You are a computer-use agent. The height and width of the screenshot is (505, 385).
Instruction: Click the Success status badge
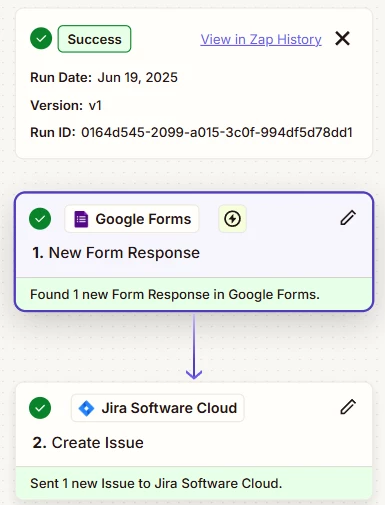94,39
